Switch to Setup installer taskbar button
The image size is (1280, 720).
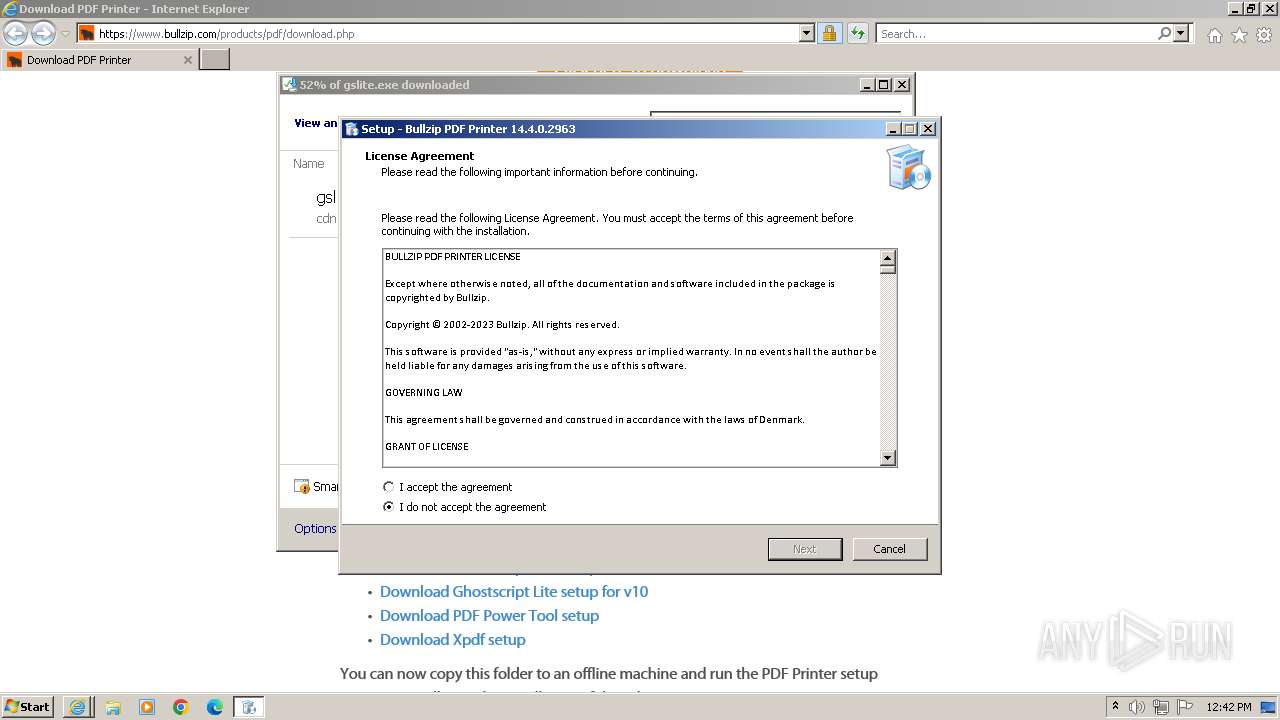click(x=249, y=707)
